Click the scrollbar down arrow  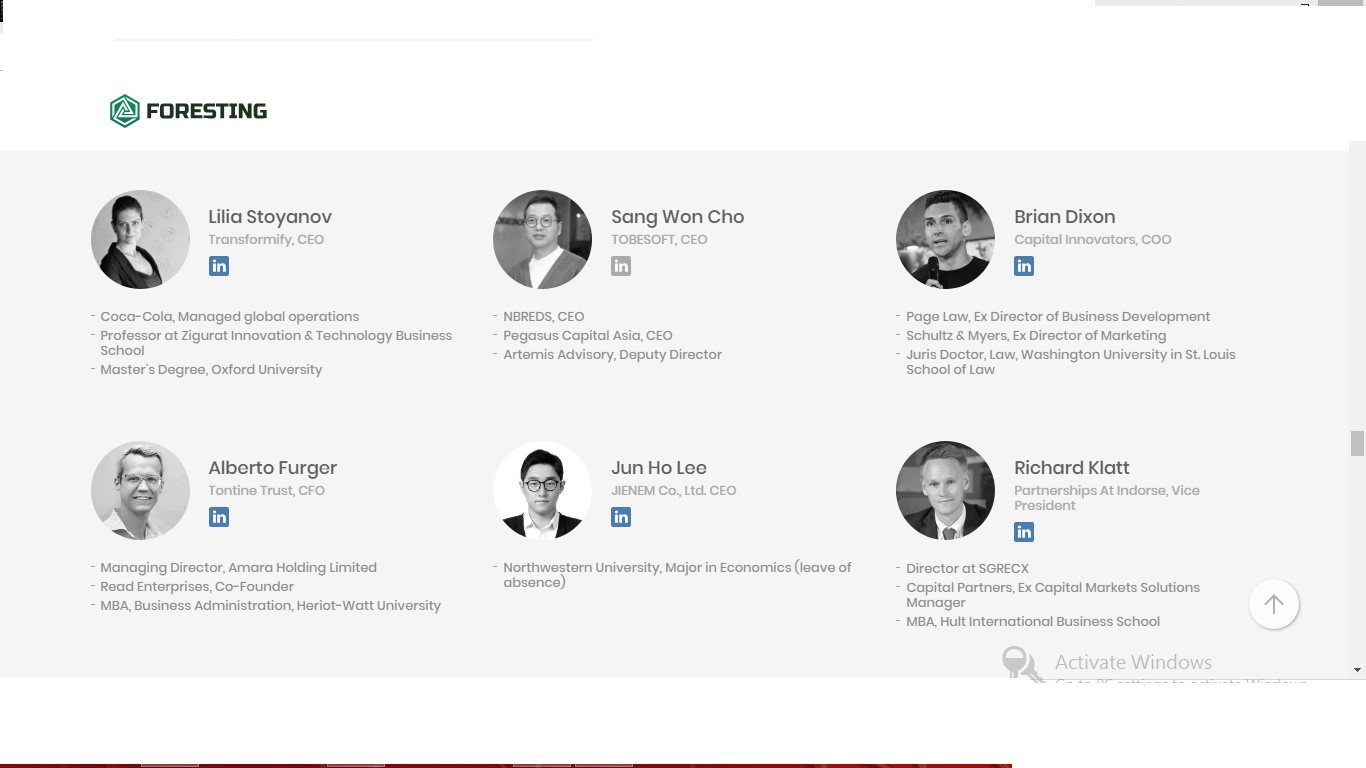(x=1357, y=669)
